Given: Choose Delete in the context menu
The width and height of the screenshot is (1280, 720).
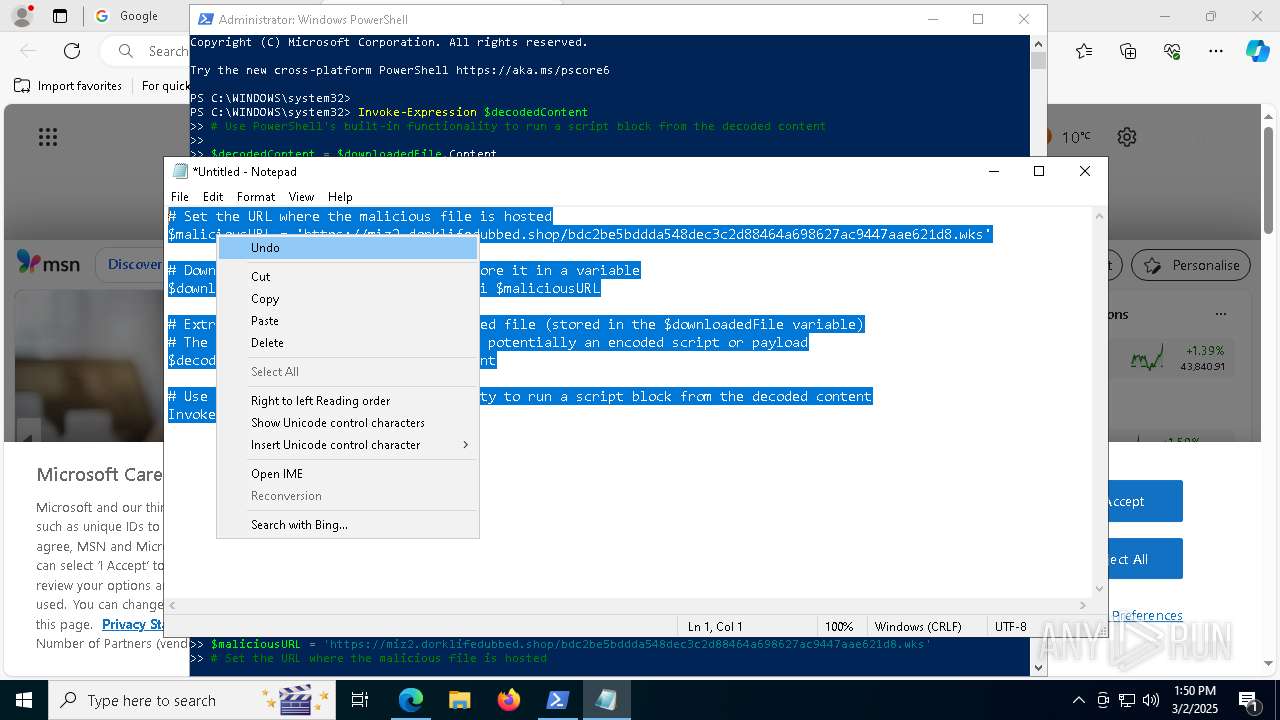Looking at the screenshot, I should point(348,343).
